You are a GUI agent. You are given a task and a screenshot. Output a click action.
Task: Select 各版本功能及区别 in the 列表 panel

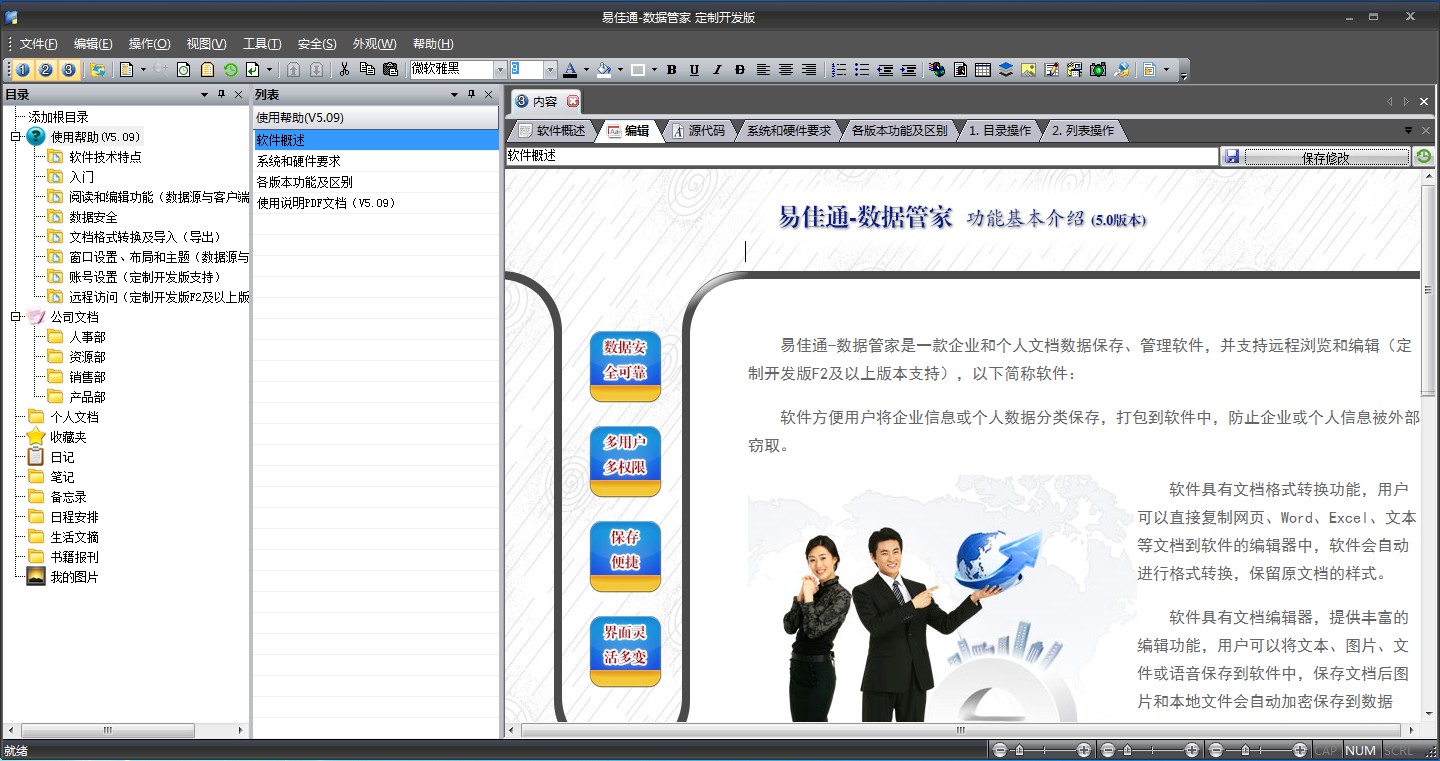pyautogui.click(x=375, y=182)
